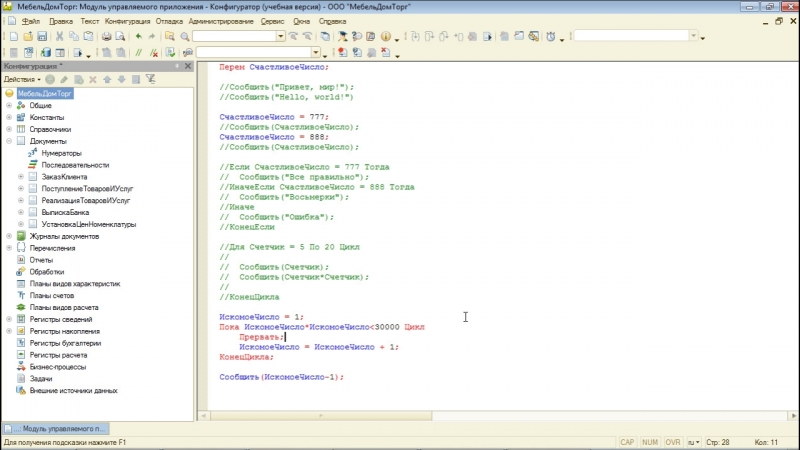Click the scroll right arrow of editor
This screenshot has width=800, height=450.
[x=793, y=416]
